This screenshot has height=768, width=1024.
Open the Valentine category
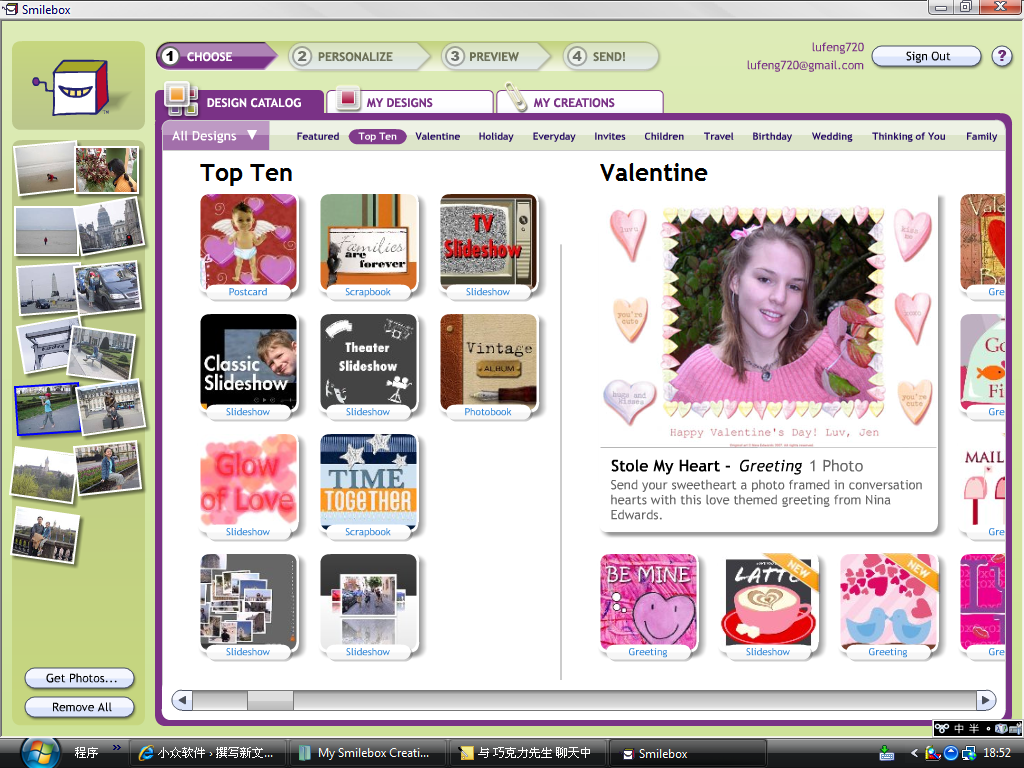[x=438, y=136]
